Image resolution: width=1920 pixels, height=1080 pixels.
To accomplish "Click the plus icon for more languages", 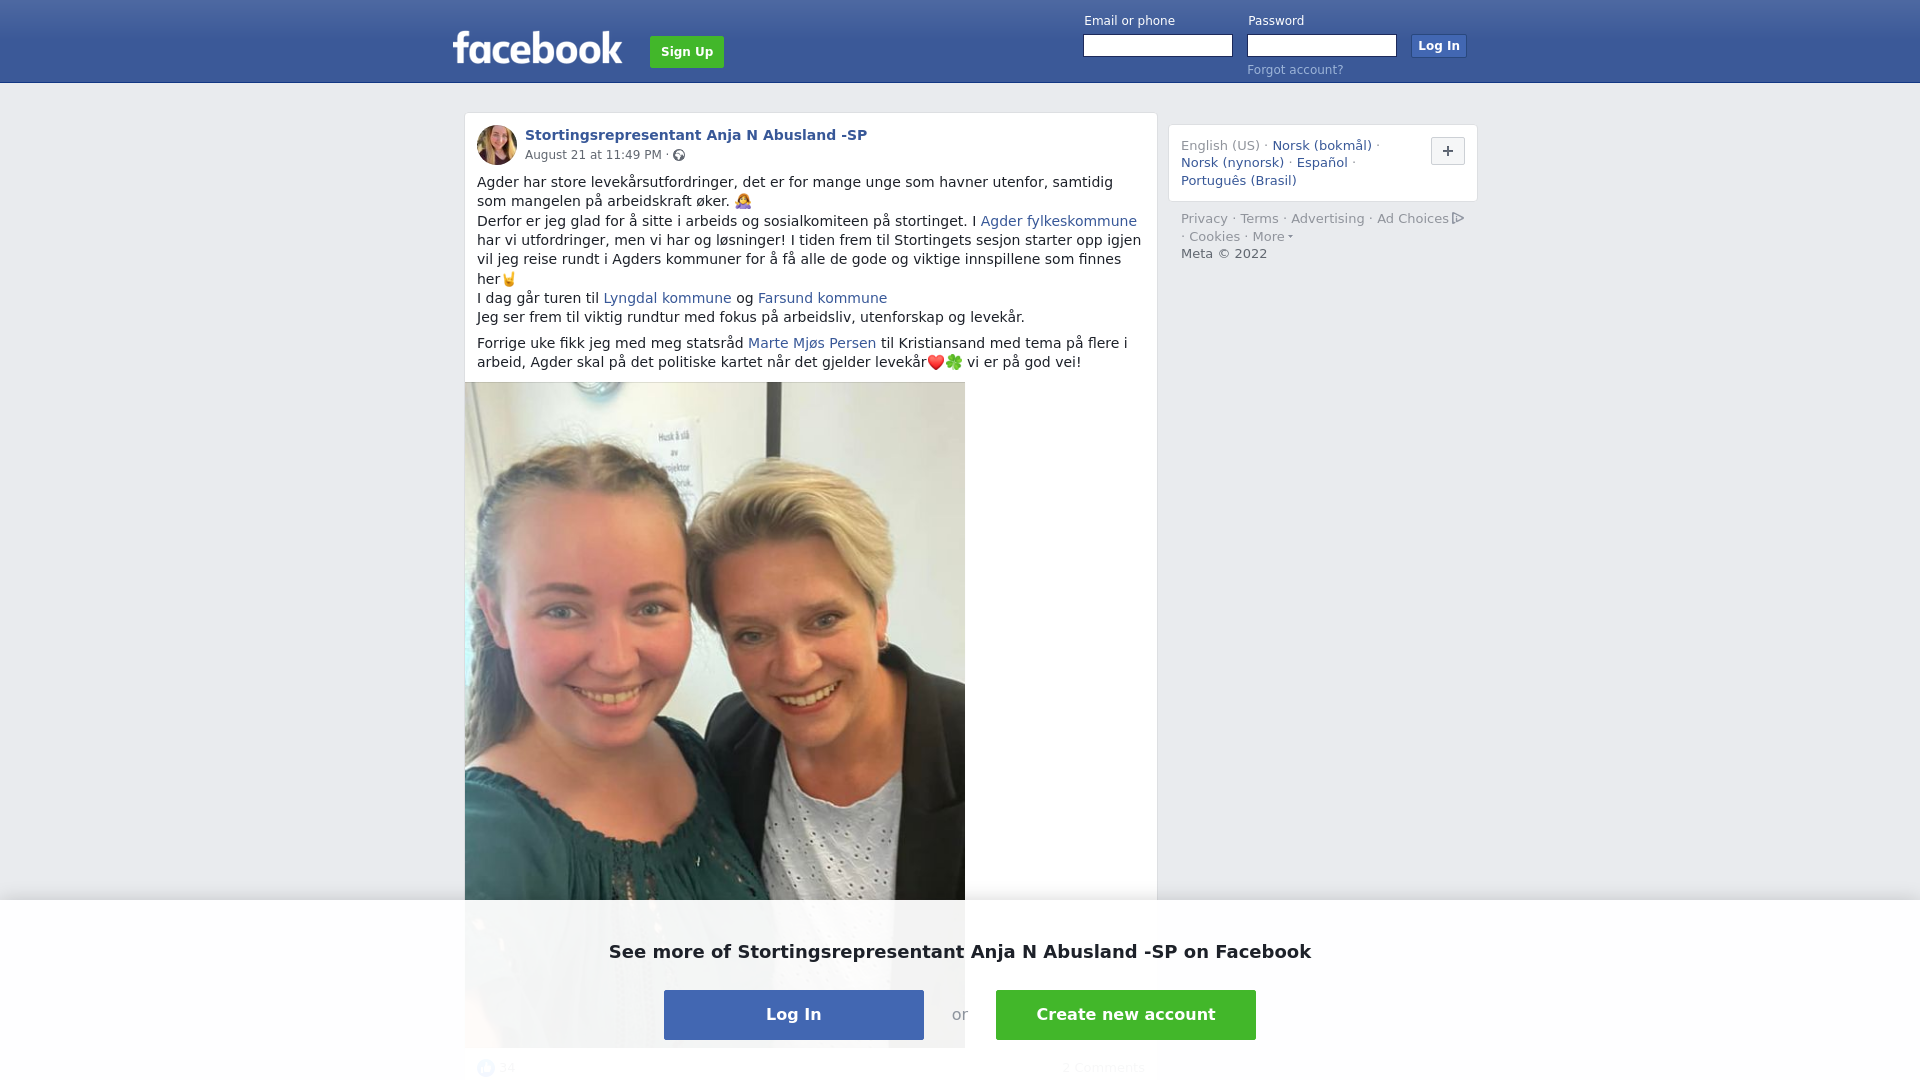I will (1447, 151).
